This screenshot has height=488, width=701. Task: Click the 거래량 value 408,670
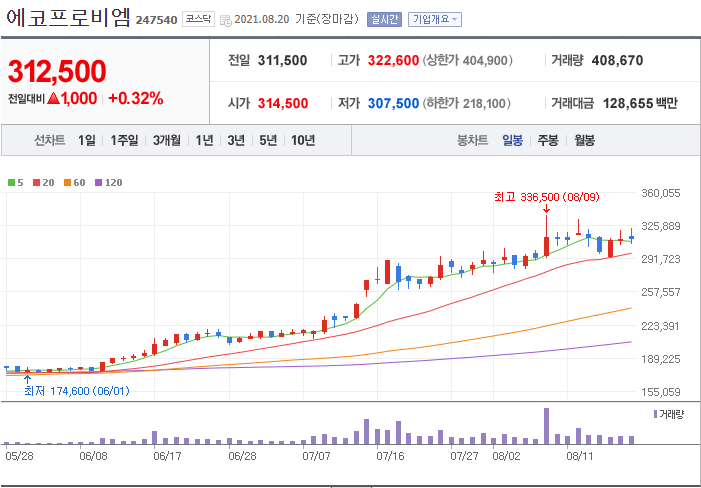(617, 60)
